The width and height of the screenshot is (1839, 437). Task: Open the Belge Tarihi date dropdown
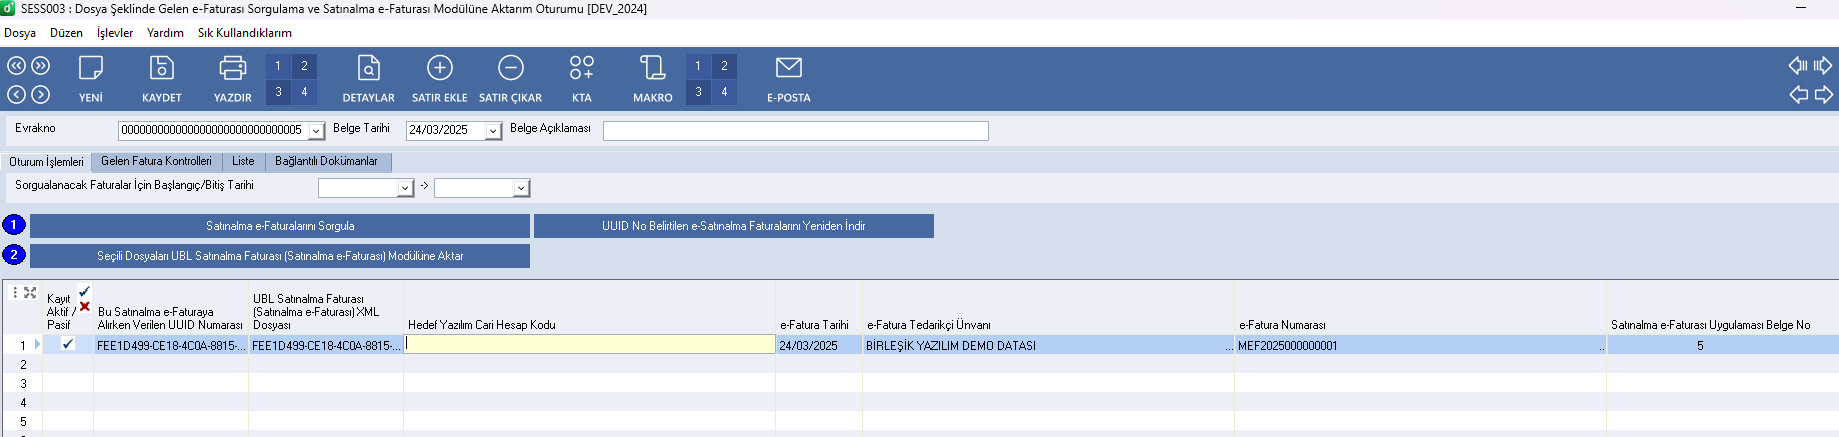[493, 131]
